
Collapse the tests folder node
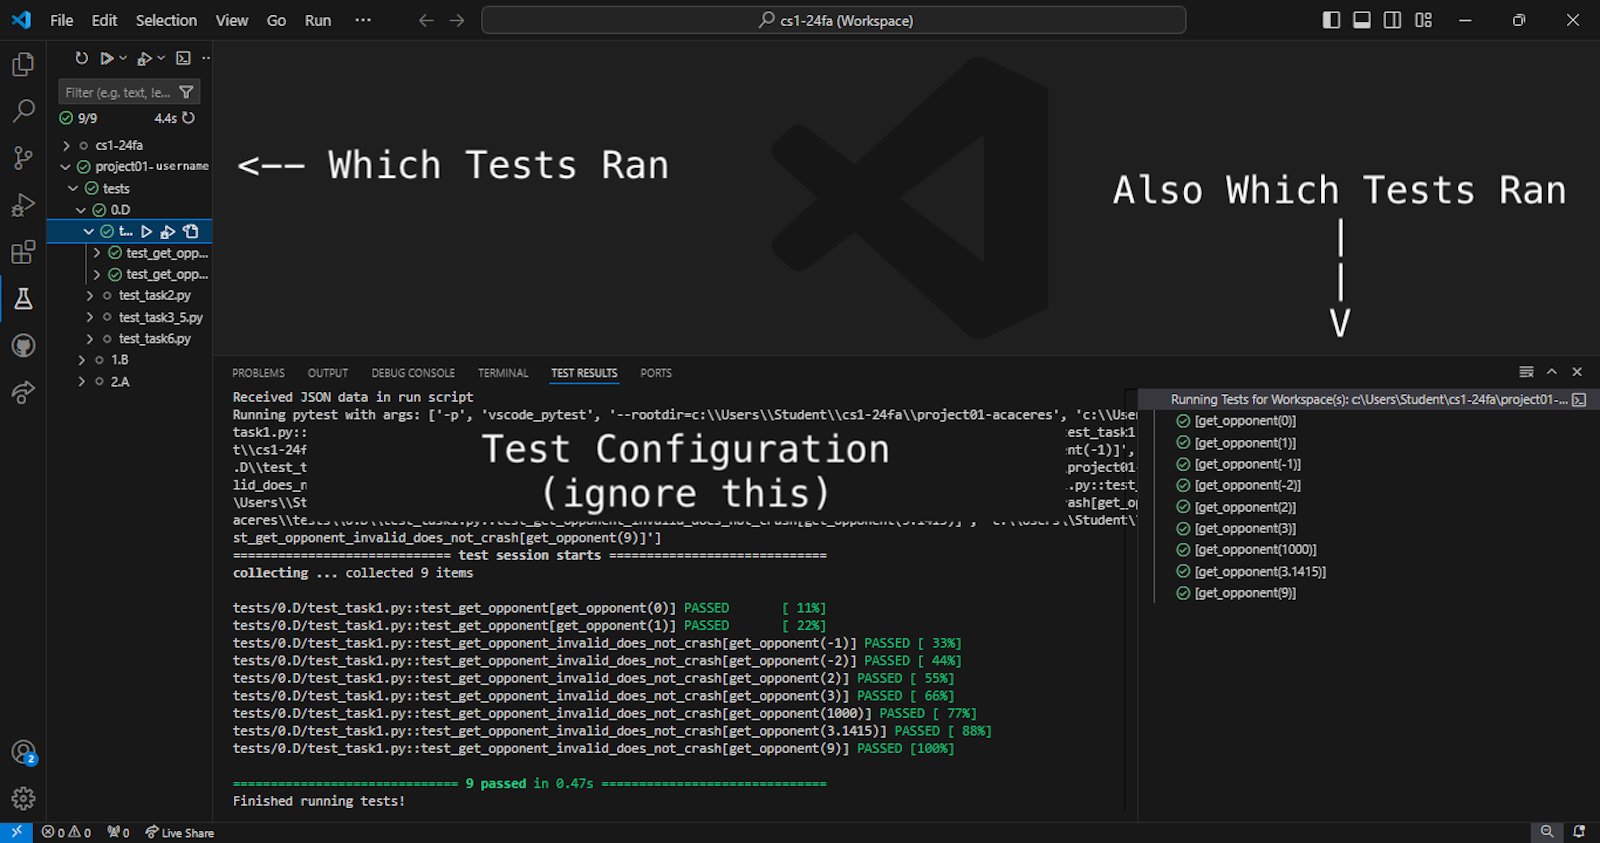pyautogui.click(x=73, y=188)
